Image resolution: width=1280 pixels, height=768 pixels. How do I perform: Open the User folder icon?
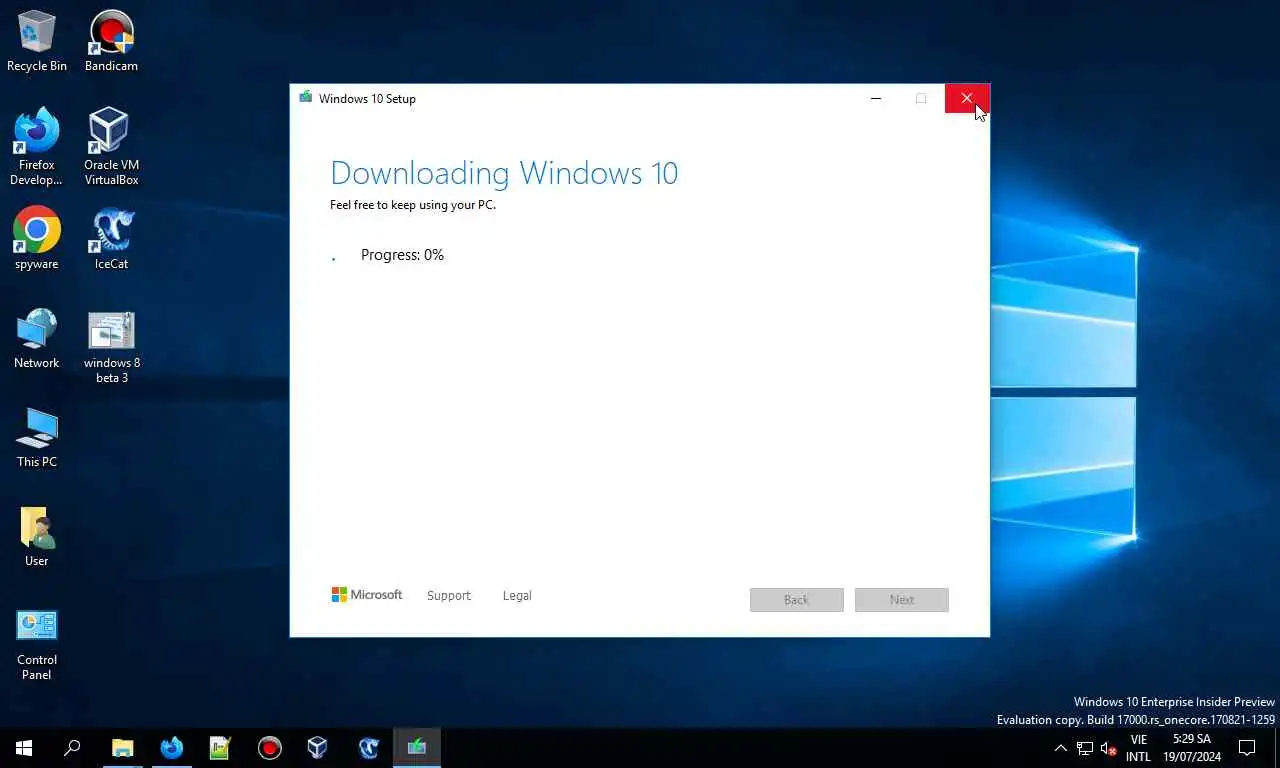coord(37,536)
